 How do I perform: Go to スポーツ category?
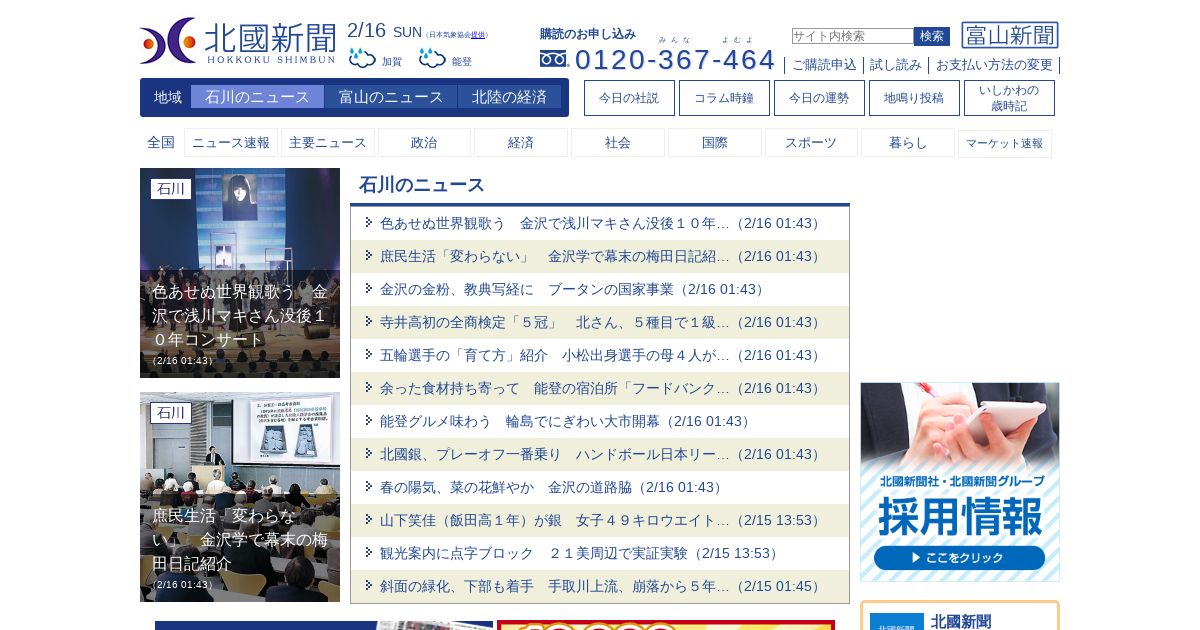point(811,143)
